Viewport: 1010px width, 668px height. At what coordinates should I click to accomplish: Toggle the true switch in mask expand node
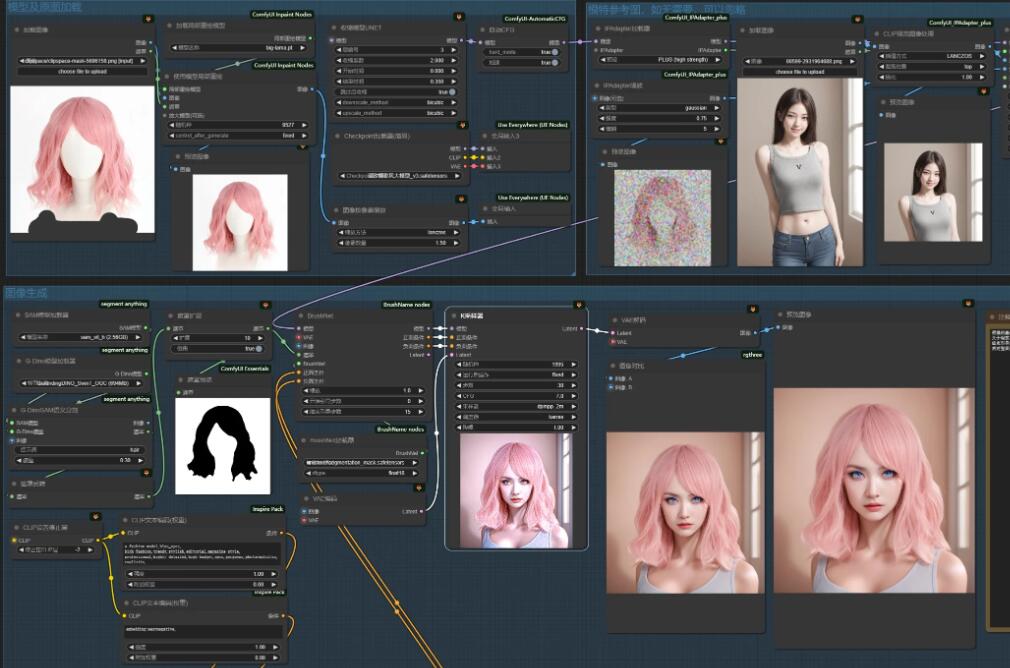pos(258,348)
